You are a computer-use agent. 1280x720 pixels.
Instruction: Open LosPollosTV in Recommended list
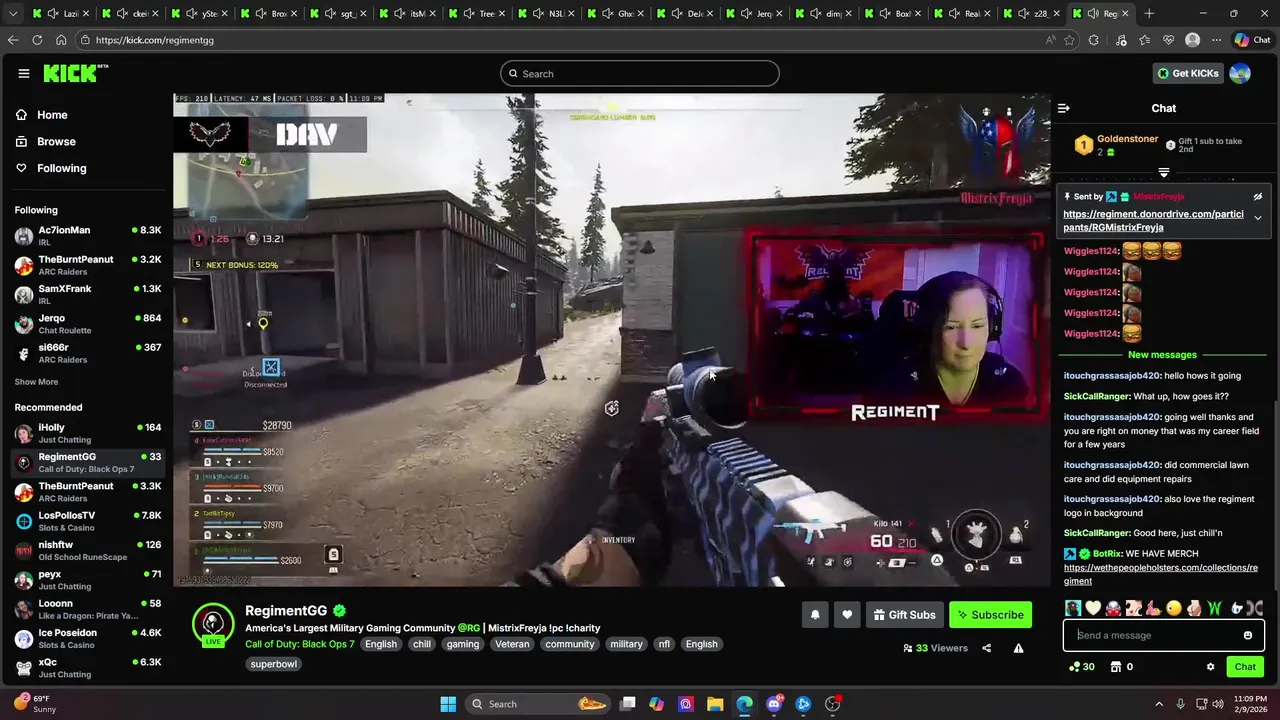coord(88,521)
